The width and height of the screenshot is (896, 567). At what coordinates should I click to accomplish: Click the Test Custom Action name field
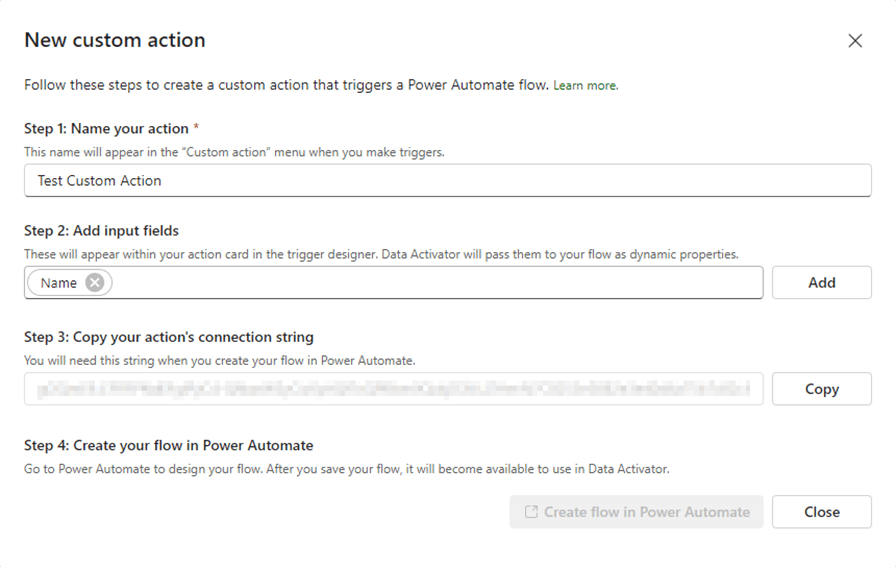448,181
